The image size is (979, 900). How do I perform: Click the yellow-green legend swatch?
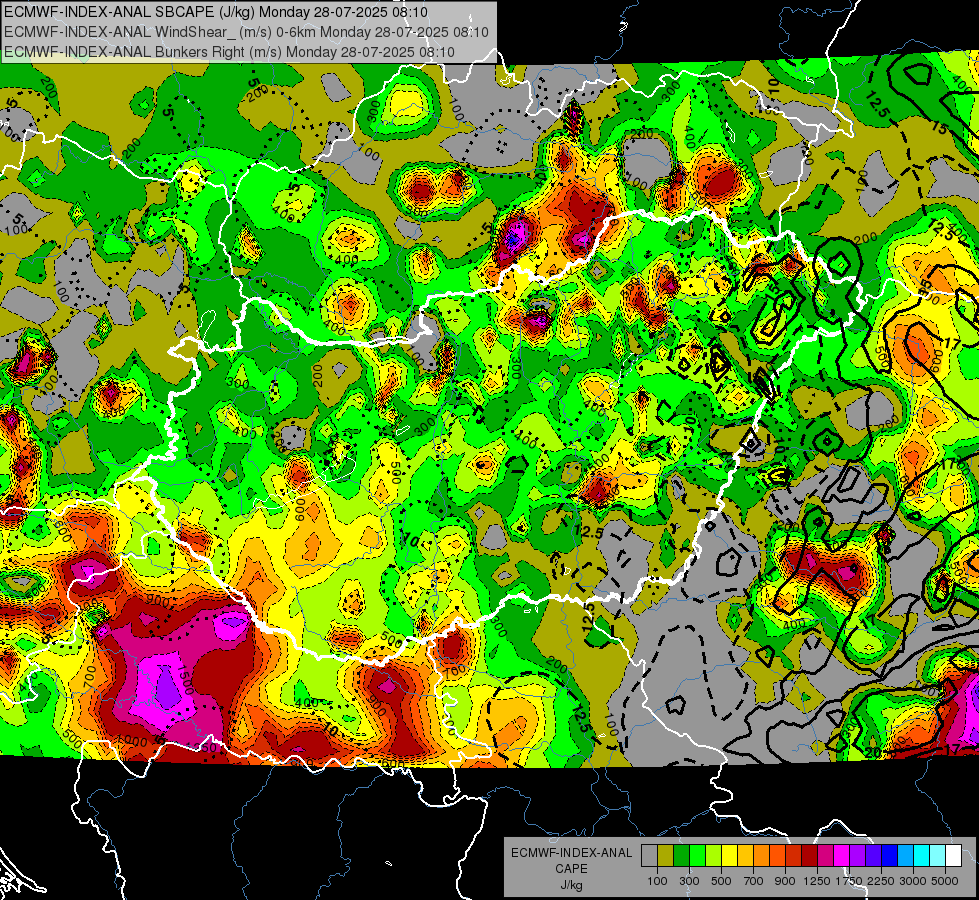click(x=713, y=856)
